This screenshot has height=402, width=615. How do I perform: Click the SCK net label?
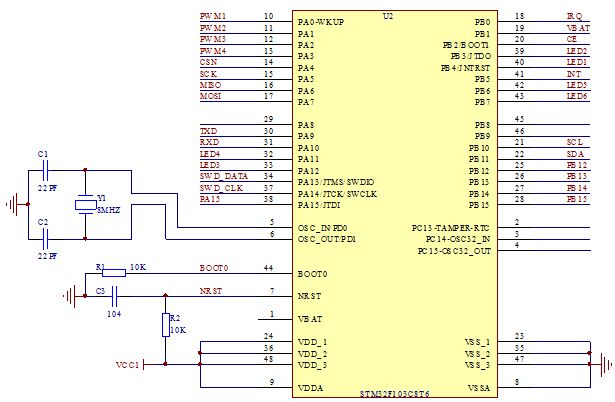click(208, 74)
